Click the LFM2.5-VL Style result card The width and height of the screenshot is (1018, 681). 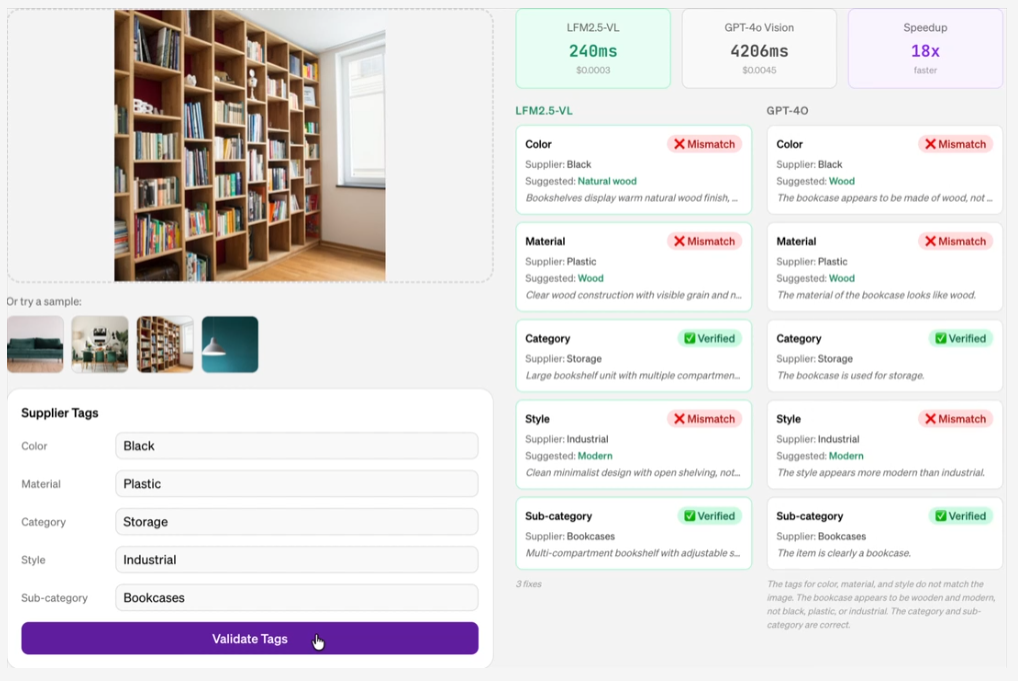point(633,445)
